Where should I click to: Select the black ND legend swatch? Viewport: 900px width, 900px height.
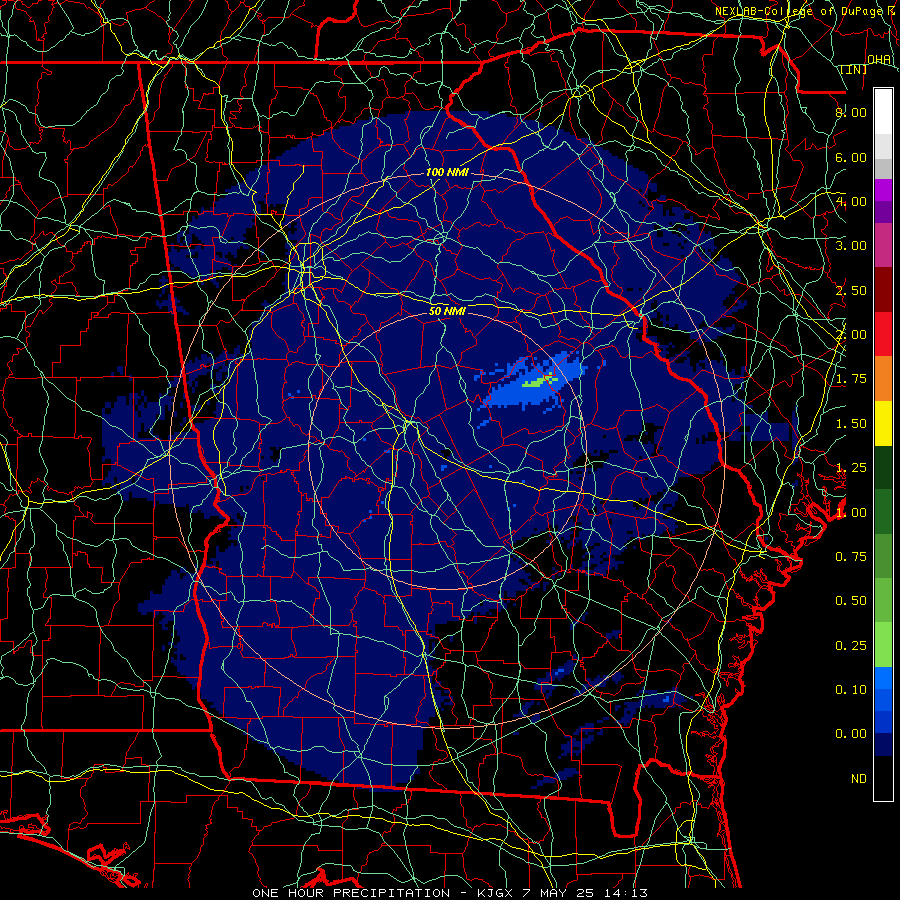(883, 778)
